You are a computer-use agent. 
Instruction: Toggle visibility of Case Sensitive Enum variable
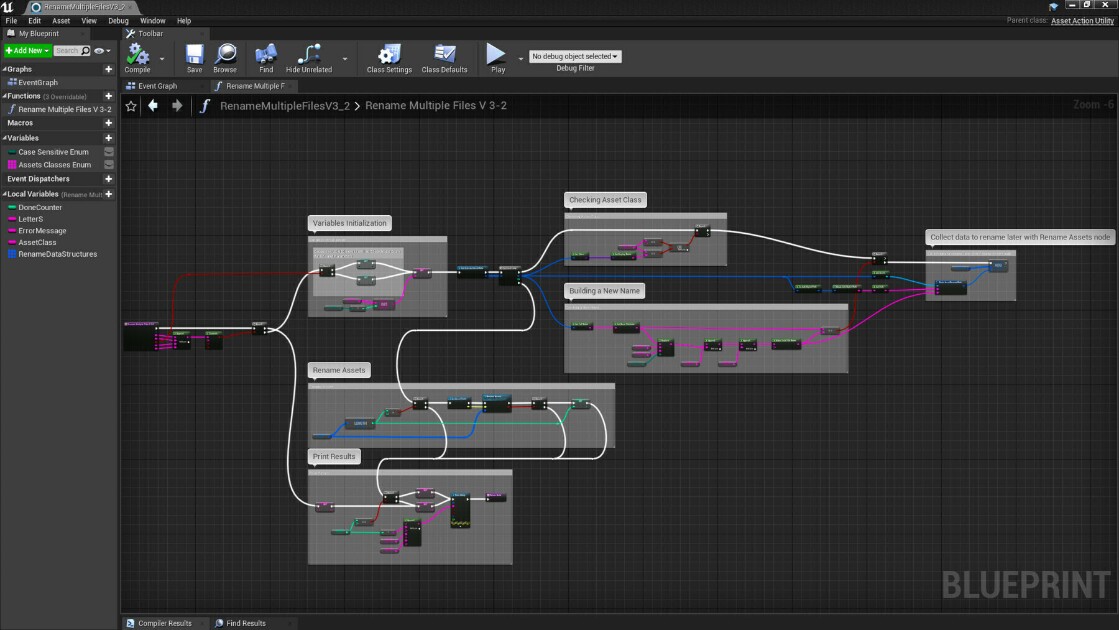[x=108, y=152]
